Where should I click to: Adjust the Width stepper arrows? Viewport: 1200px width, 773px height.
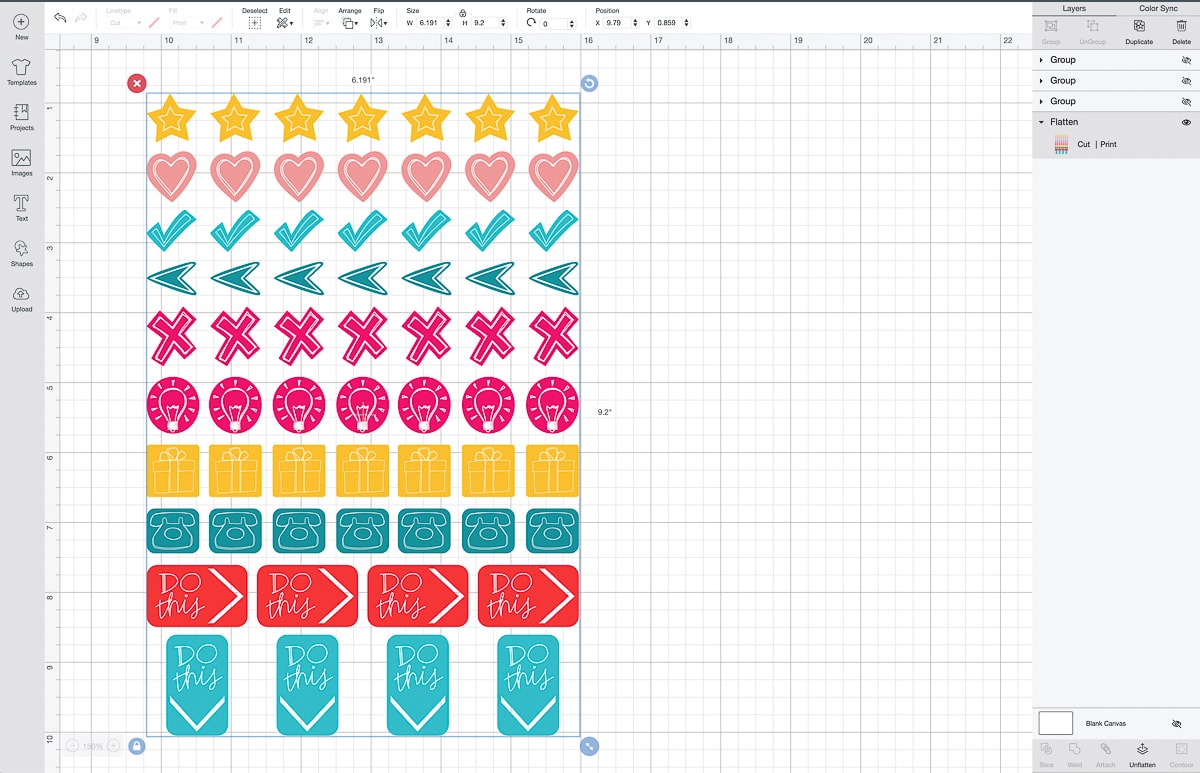pos(446,22)
